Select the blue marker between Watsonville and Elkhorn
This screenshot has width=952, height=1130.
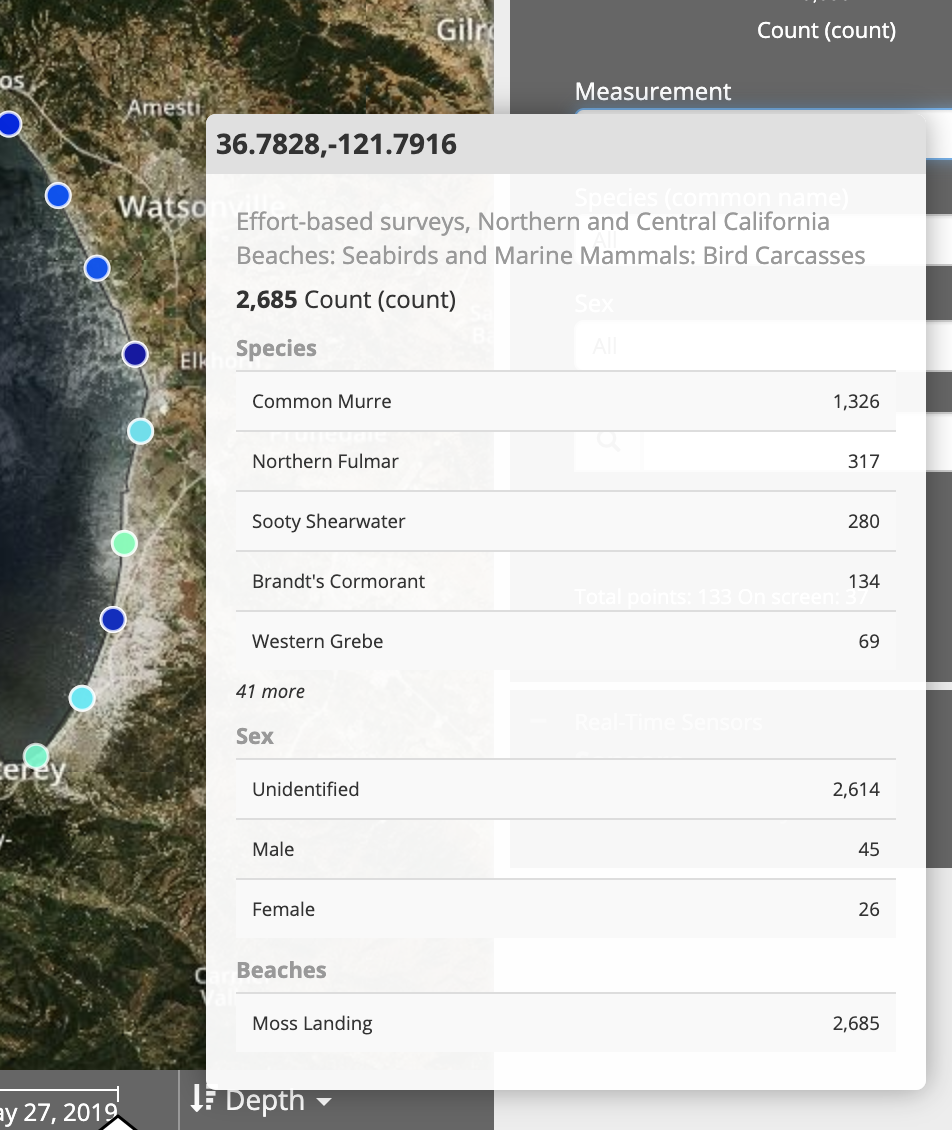click(x=97, y=268)
